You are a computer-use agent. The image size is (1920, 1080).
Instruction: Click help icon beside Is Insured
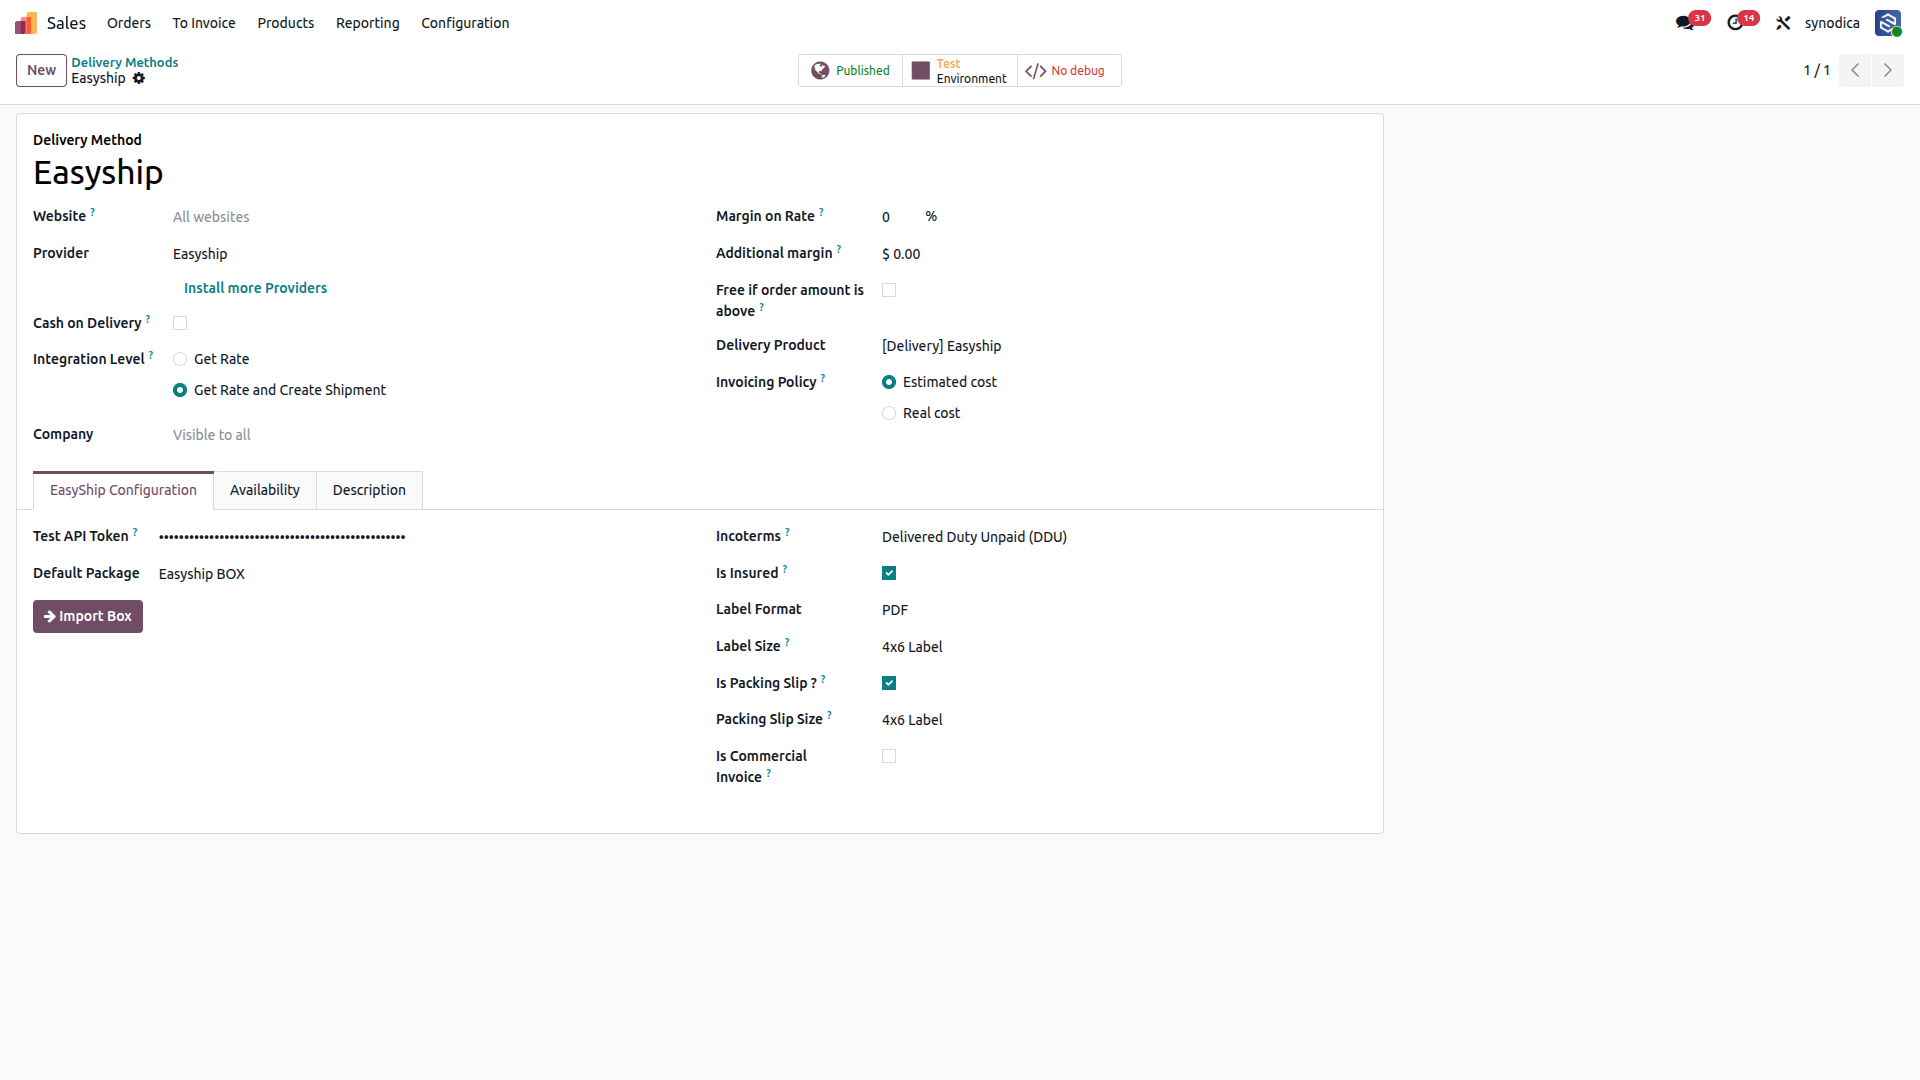[x=785, y=569]
